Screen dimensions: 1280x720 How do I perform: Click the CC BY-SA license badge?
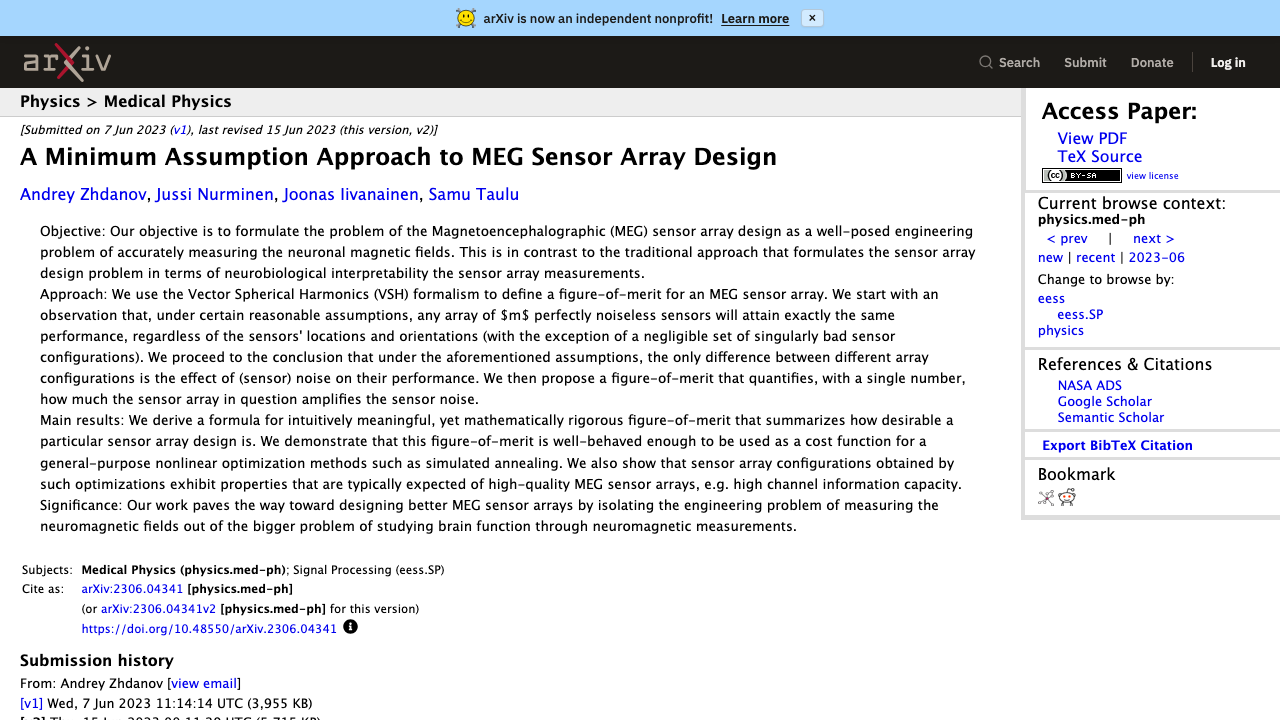point(1081,176)
